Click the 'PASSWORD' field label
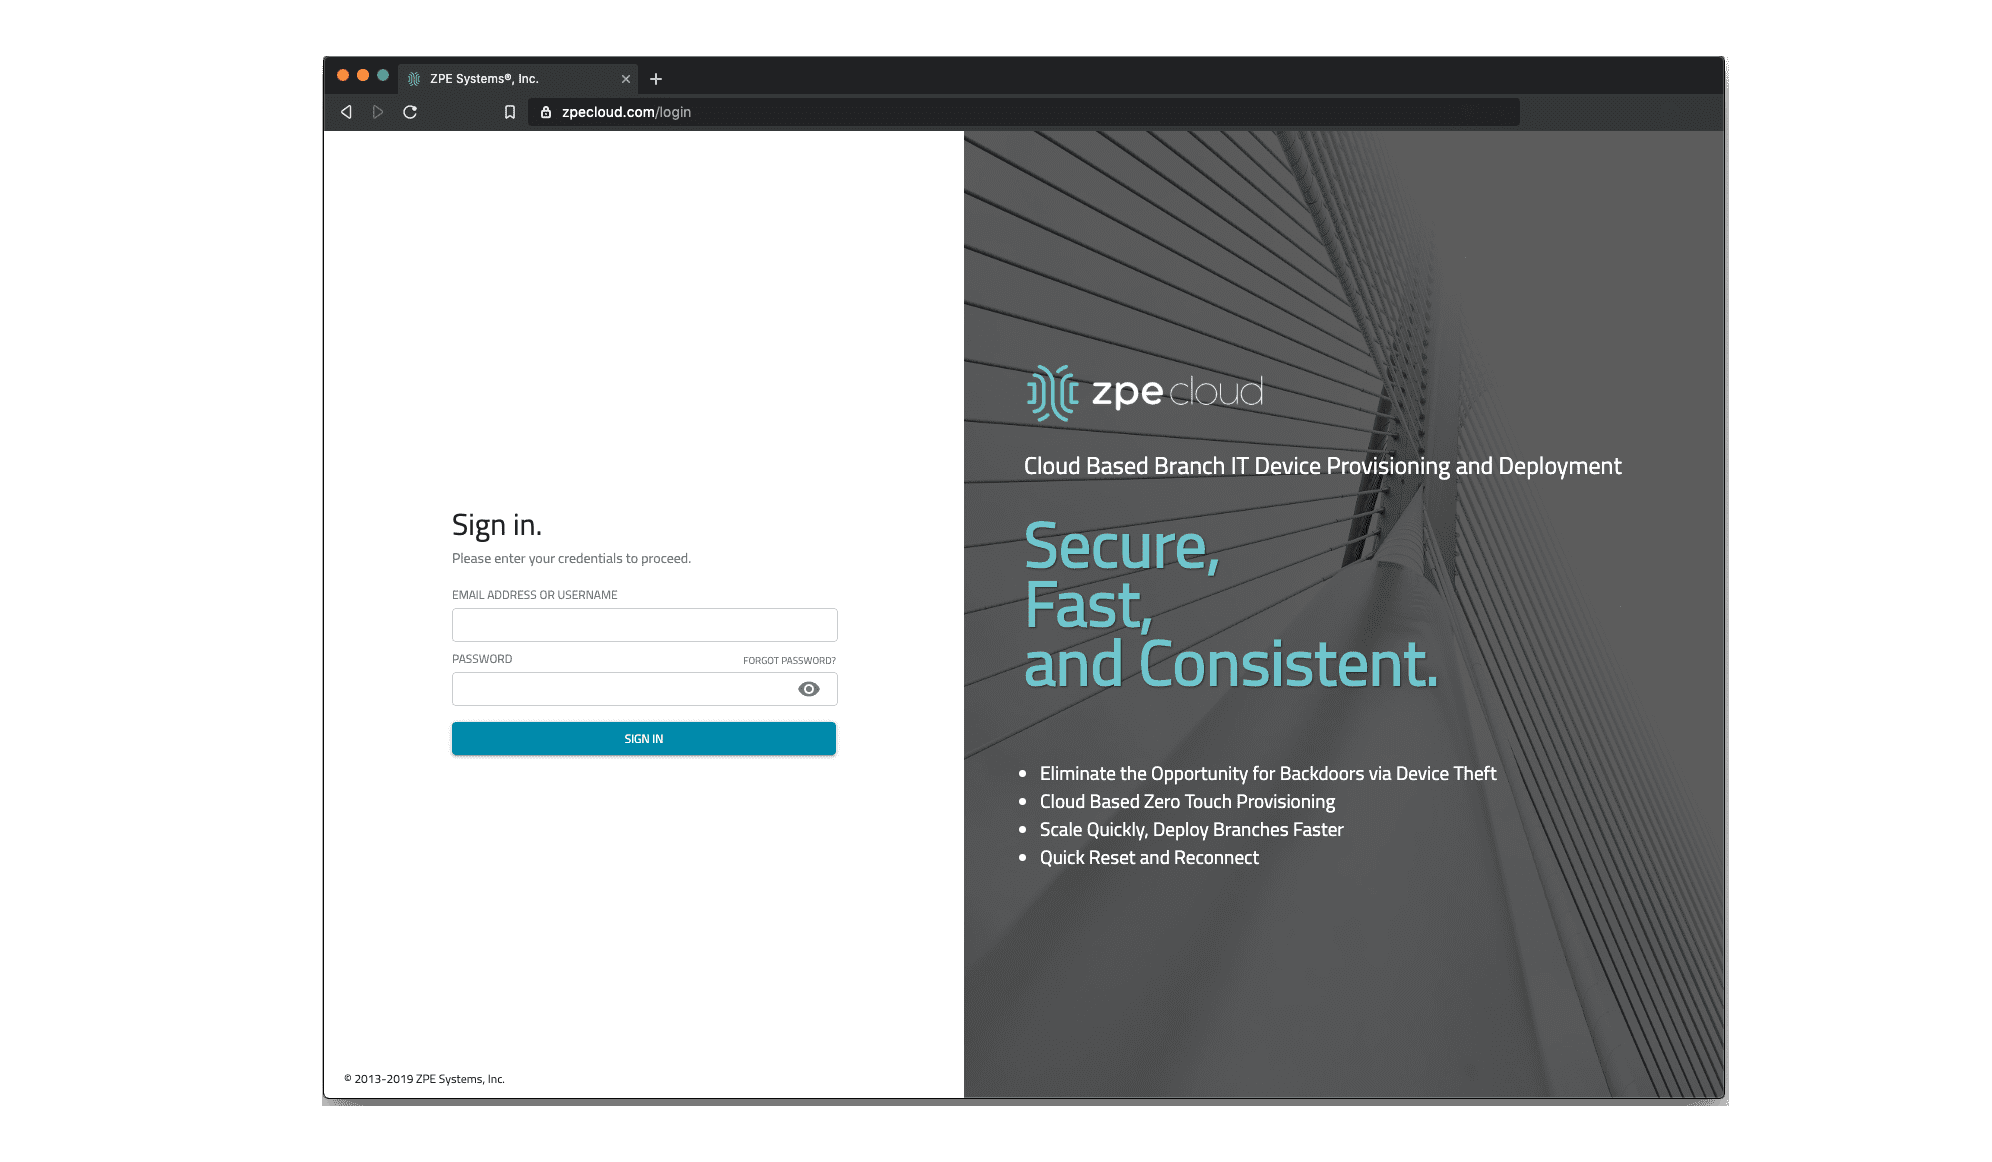The height and width of the screenshot is (1162, 1992). point(482,659)
